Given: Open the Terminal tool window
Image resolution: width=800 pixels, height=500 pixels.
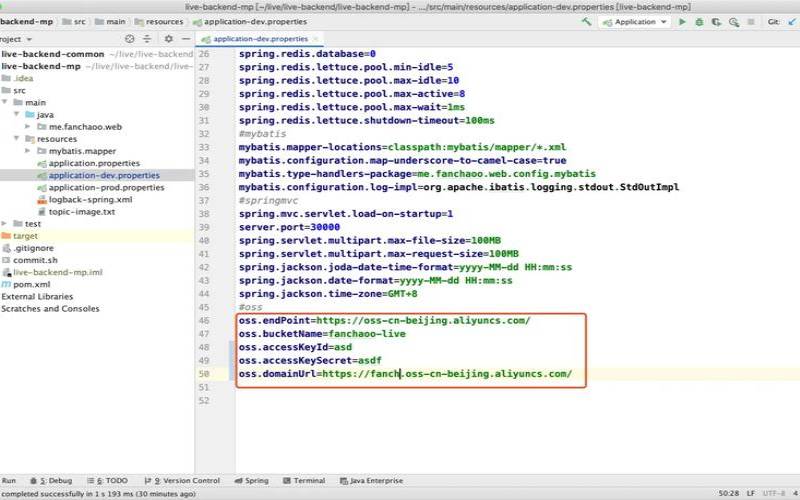Looking at the screenshot, I should (304, 481).
